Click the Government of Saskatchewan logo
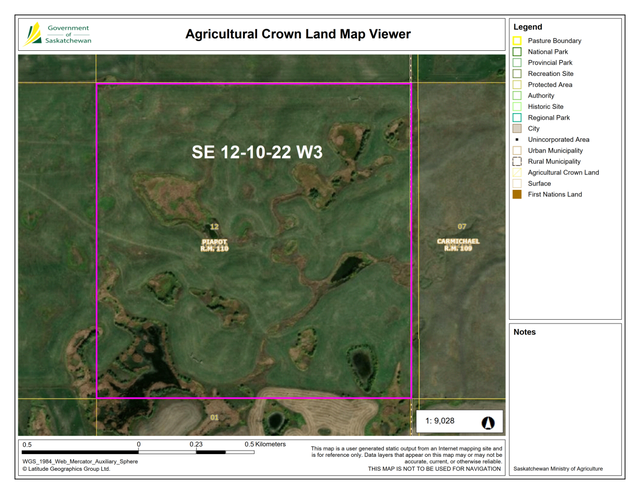Viewport: 640px width, 494px height. [57, 34]
